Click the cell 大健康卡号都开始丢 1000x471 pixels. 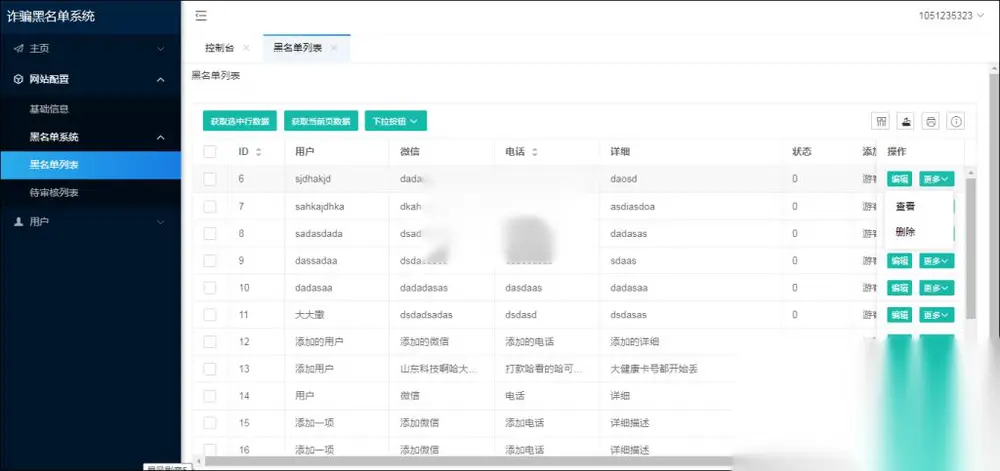[x=654, y=369]
